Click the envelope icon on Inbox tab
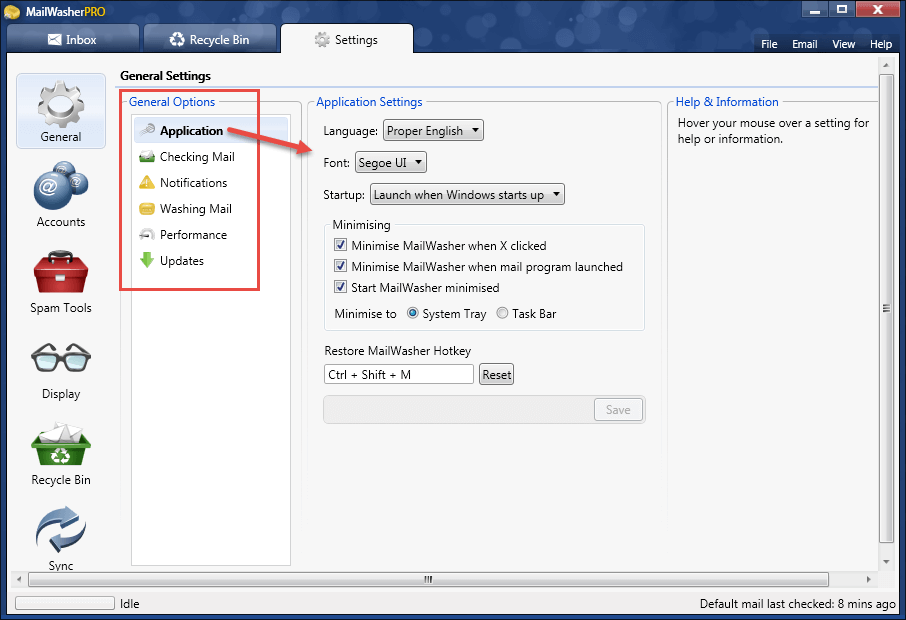The height and width of the screenshot is (620, 906). 54,39
